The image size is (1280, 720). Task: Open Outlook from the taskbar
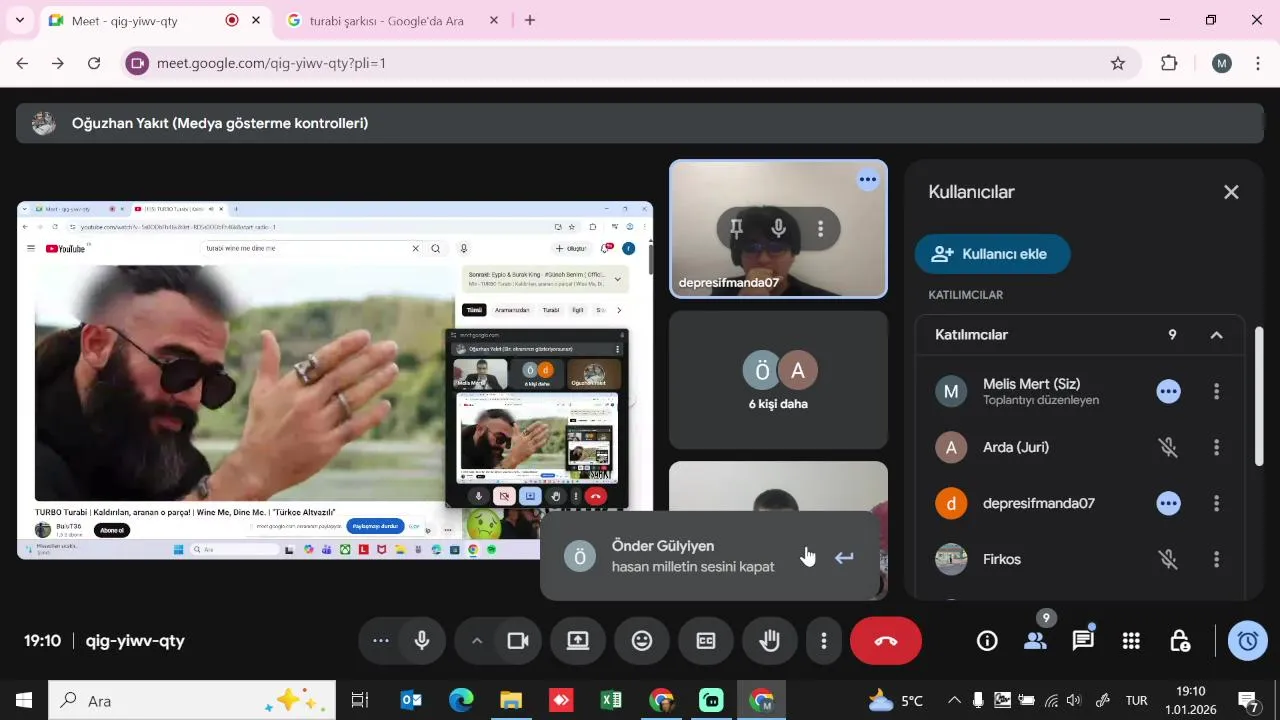411,701
